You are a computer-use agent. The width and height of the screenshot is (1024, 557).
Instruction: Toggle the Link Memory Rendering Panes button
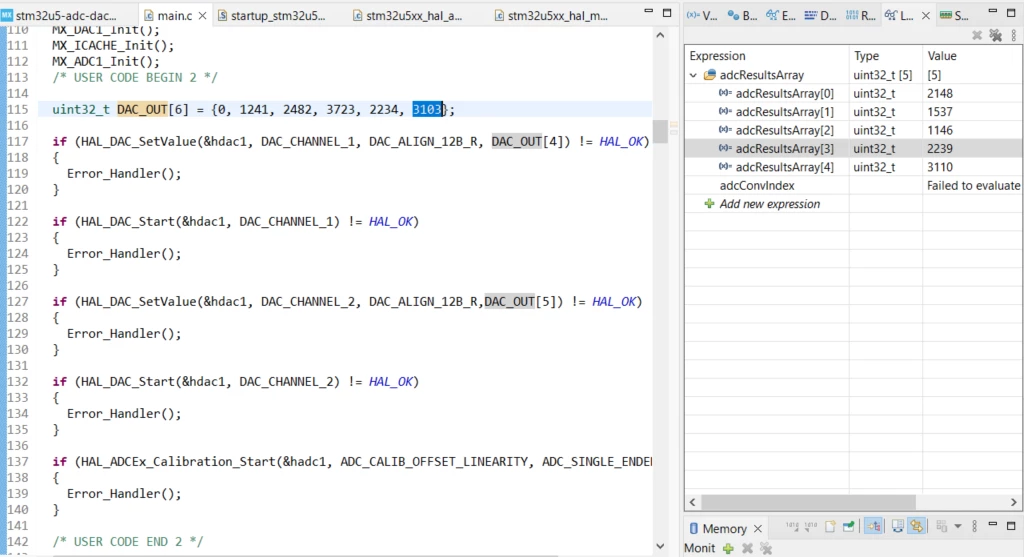tap(917, 527)
